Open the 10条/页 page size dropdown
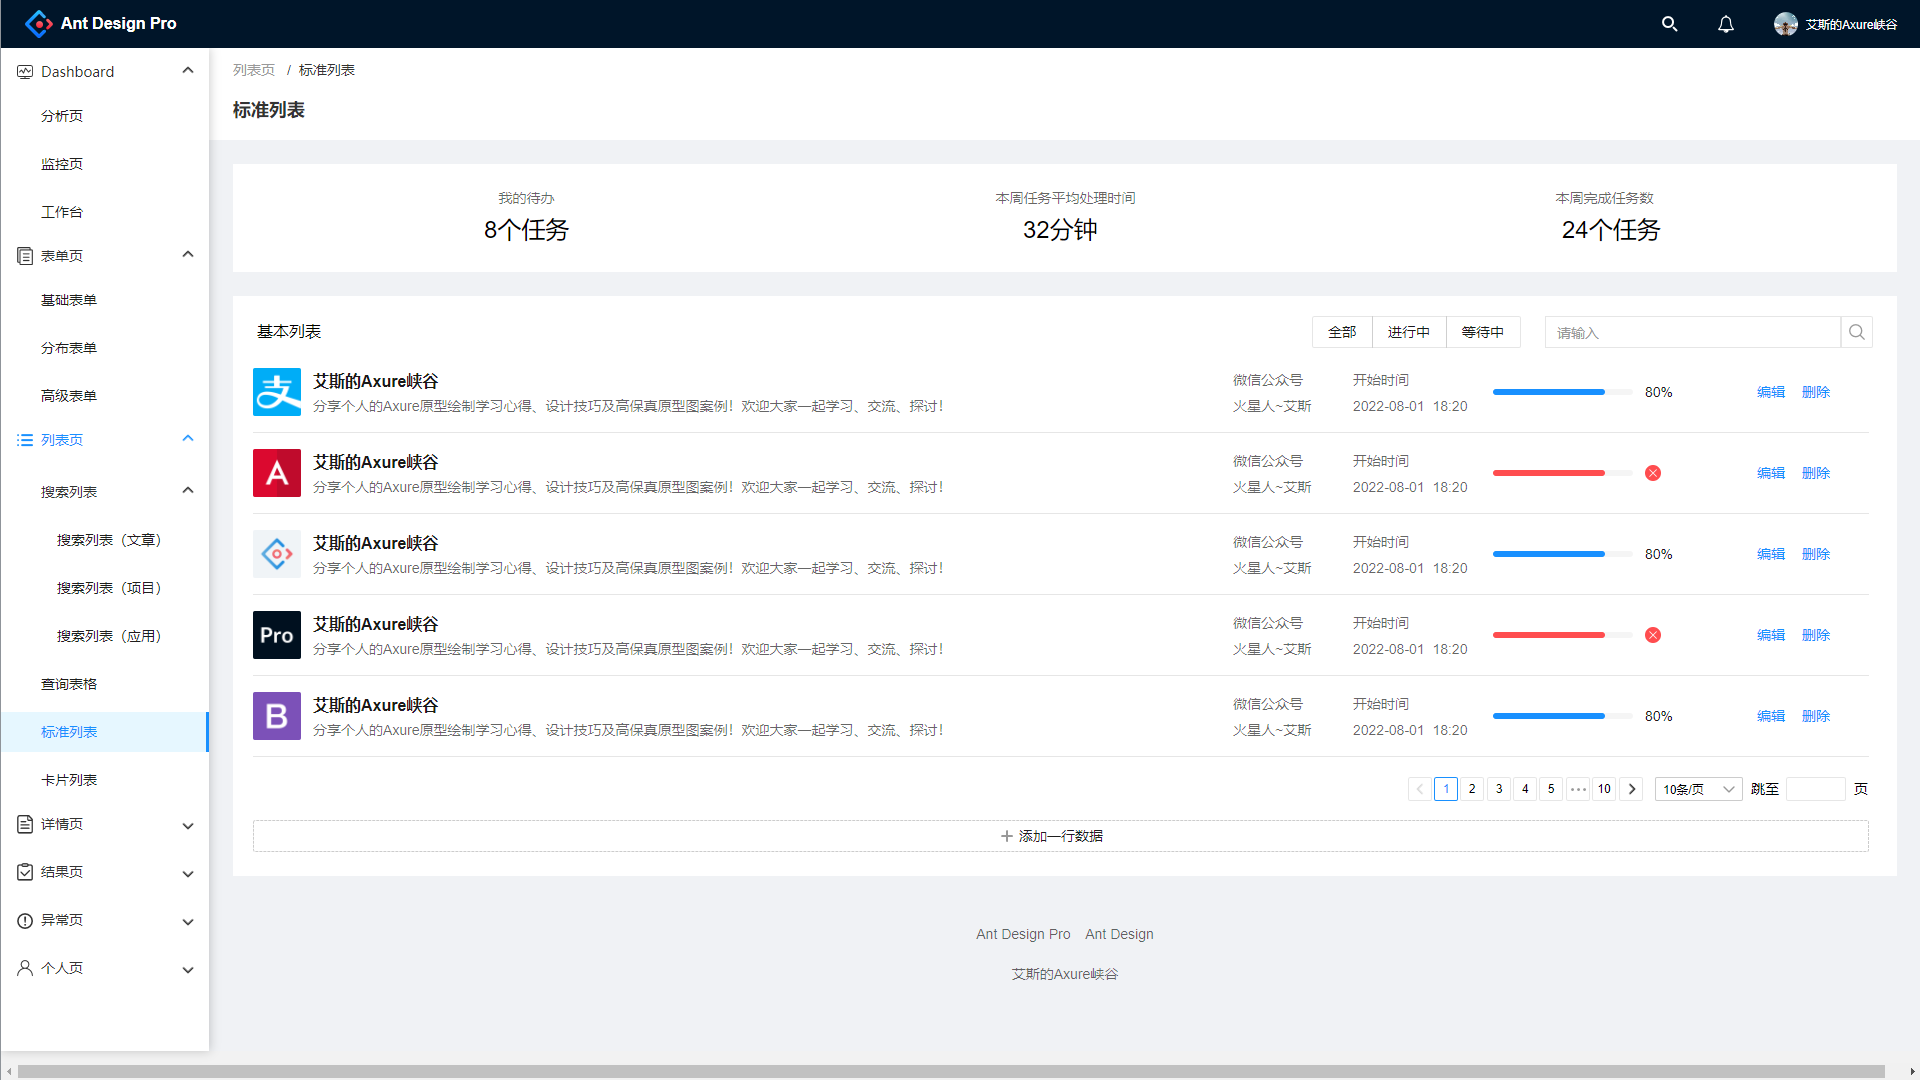 click(1698, 789)
